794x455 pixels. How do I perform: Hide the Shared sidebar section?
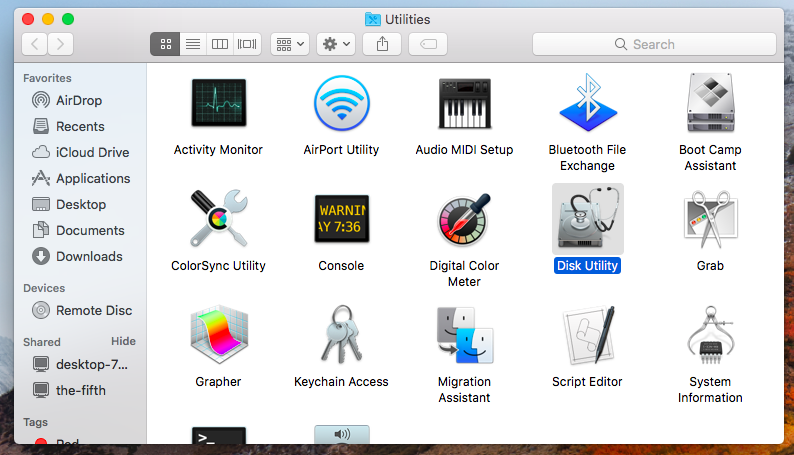coord(123,341)
